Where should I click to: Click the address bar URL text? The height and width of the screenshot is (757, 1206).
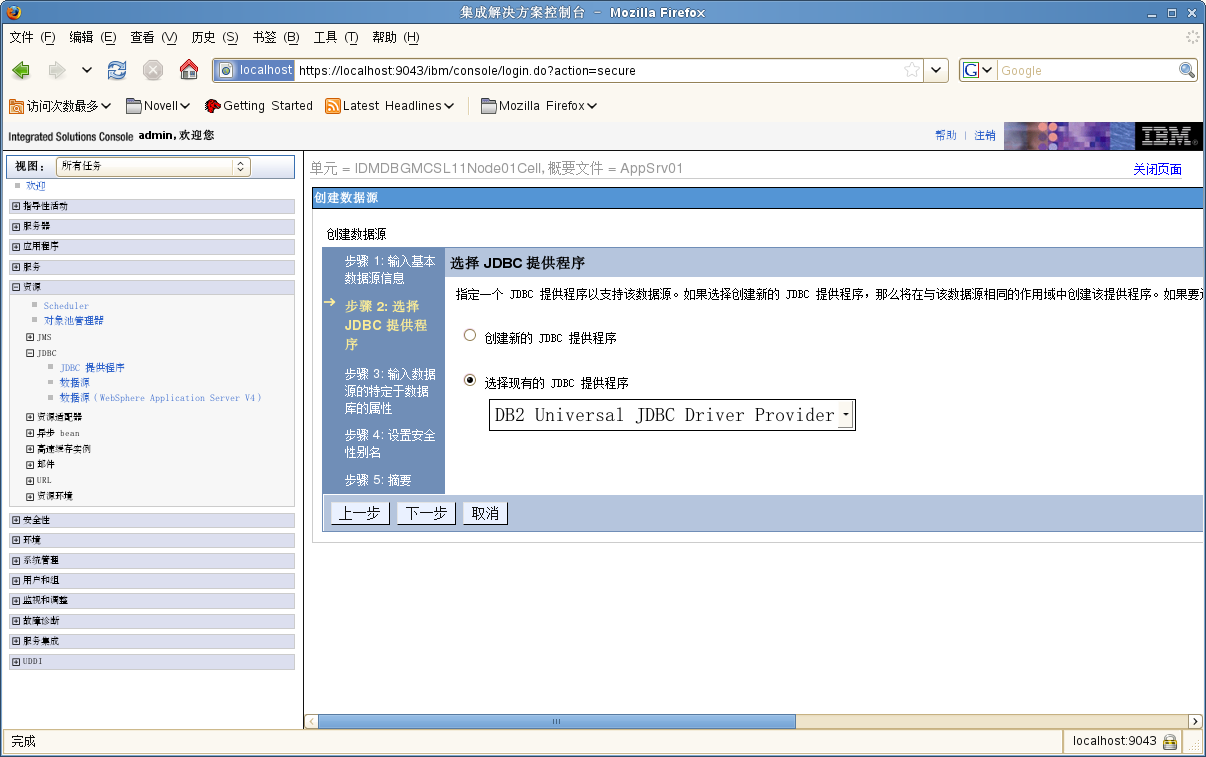(x=467, y=71)
